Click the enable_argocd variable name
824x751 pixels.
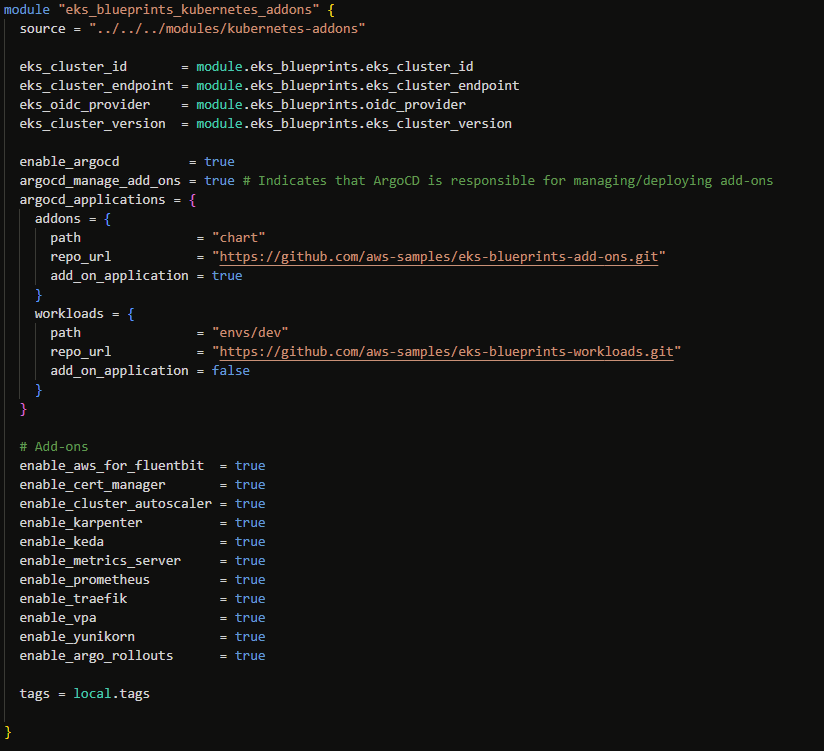[69, 162]
